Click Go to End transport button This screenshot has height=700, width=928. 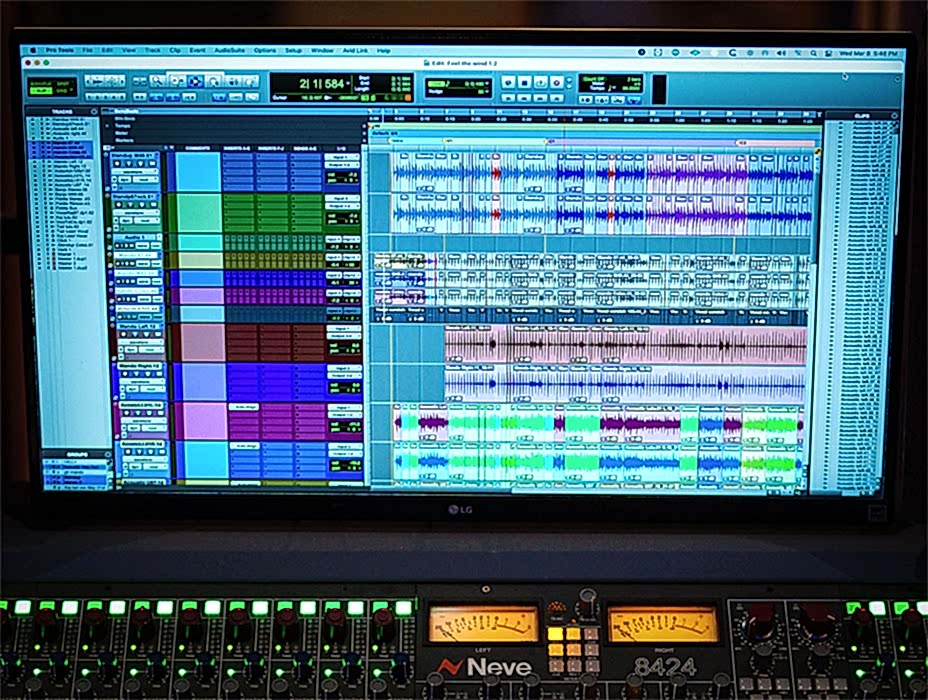(x=556, y=98)
